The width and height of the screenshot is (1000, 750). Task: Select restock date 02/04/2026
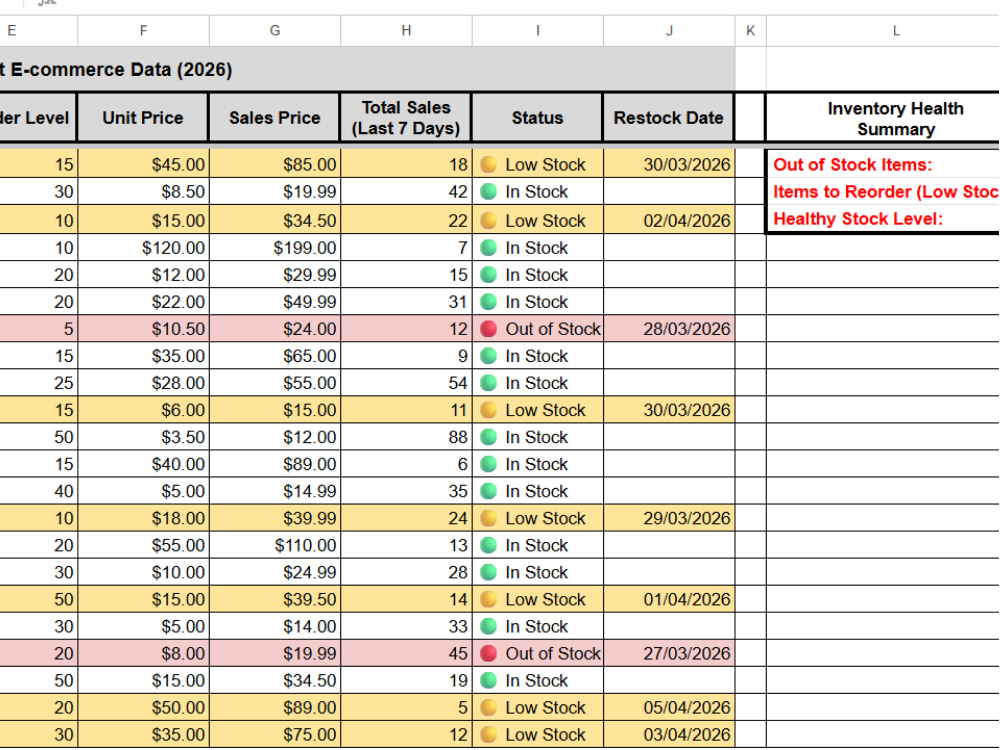669,221
